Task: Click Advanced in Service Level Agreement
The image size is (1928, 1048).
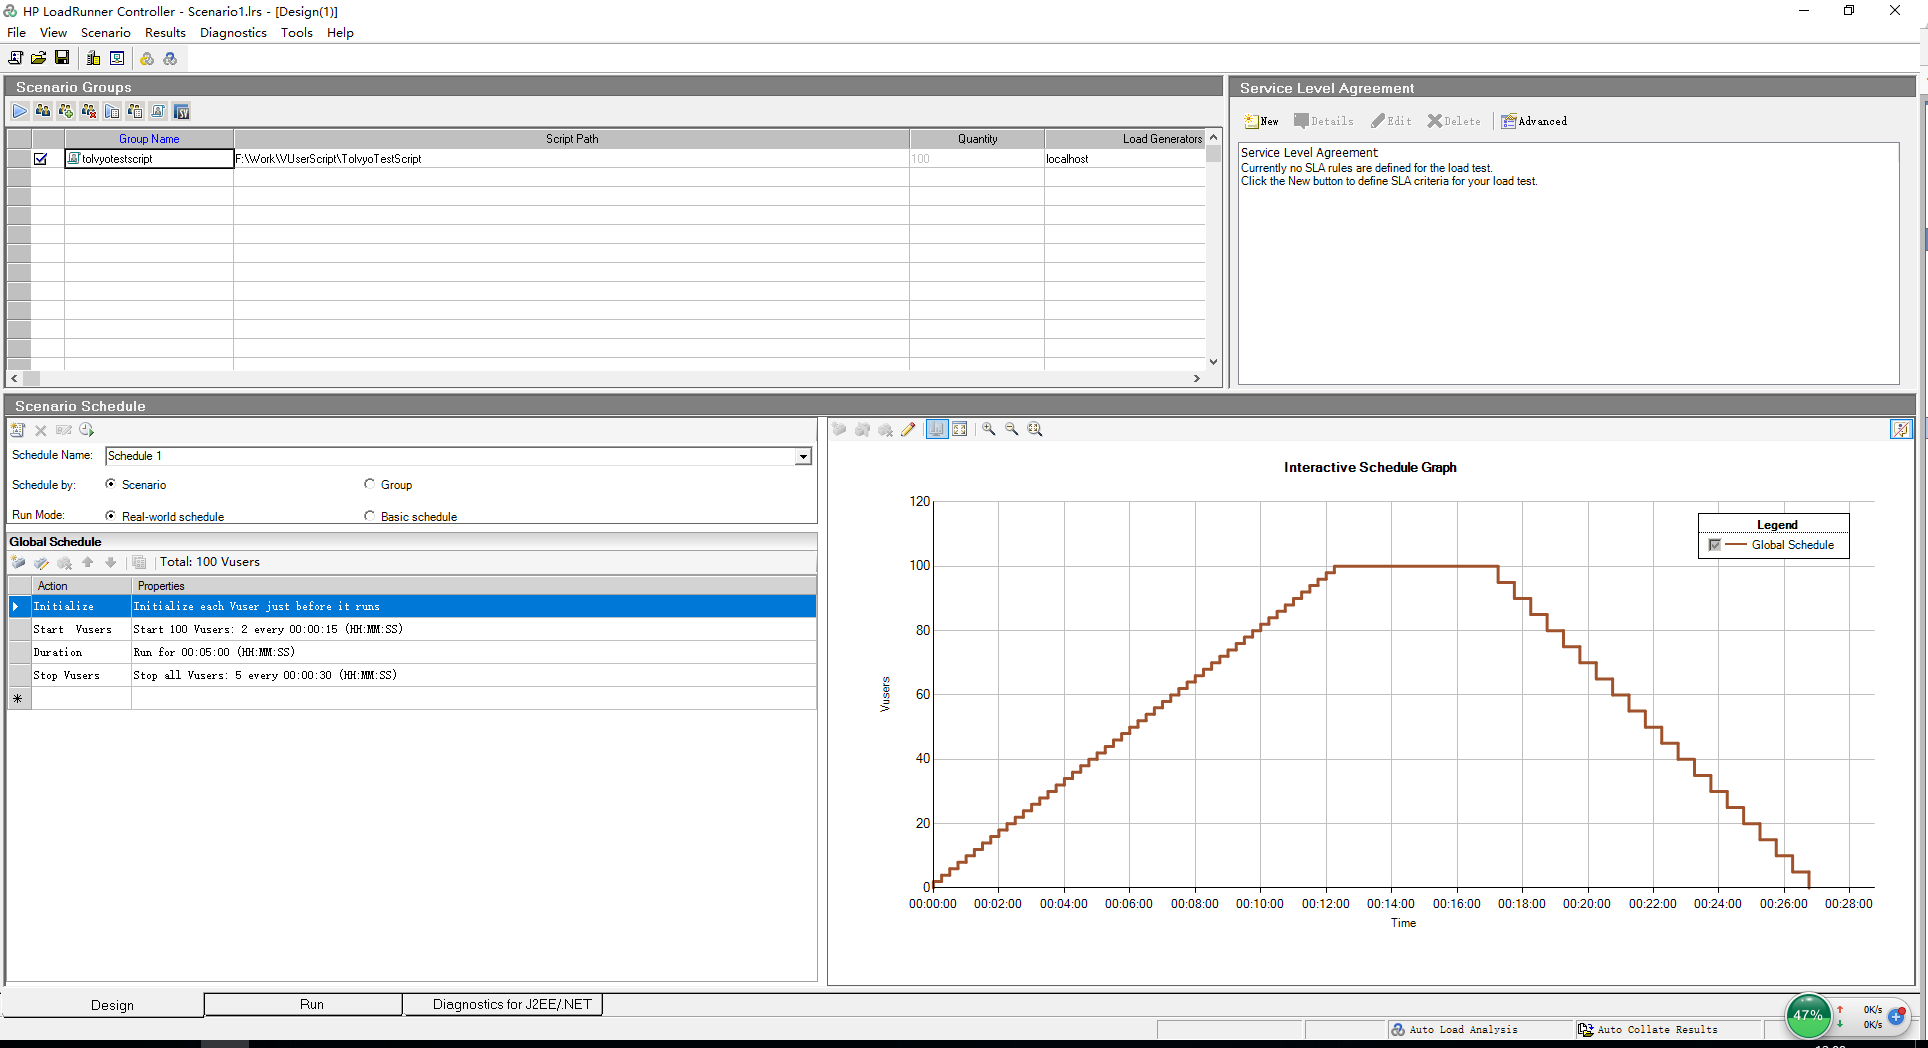Action: pos(1535,121)
